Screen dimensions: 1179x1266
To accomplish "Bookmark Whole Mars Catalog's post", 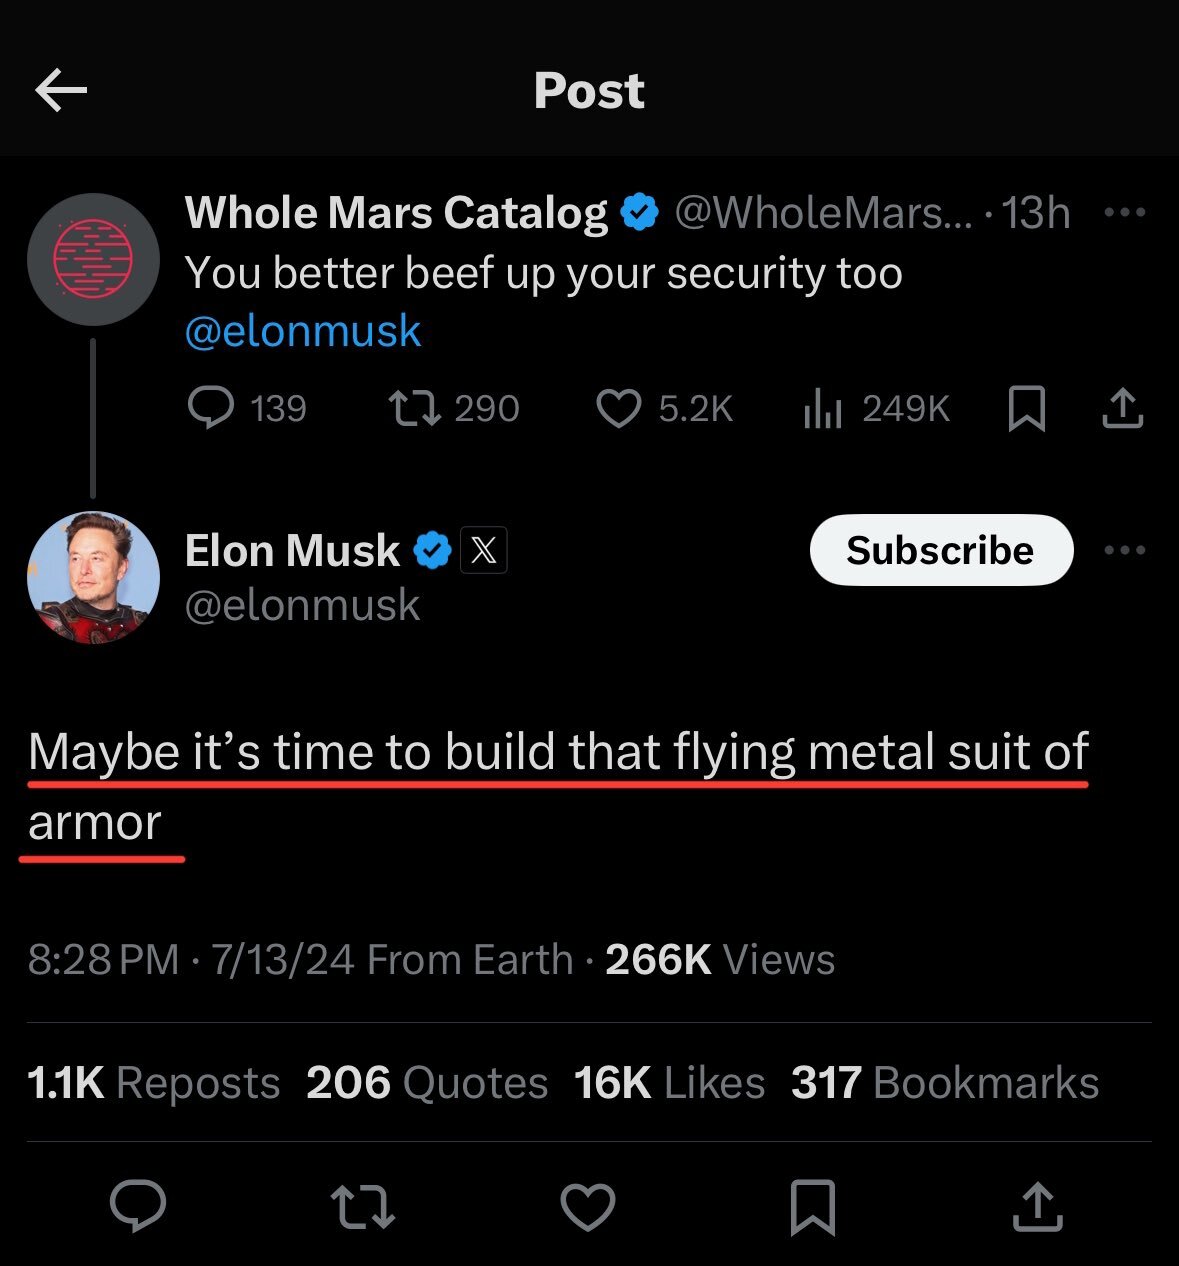I will click(x=1028, y=408).
